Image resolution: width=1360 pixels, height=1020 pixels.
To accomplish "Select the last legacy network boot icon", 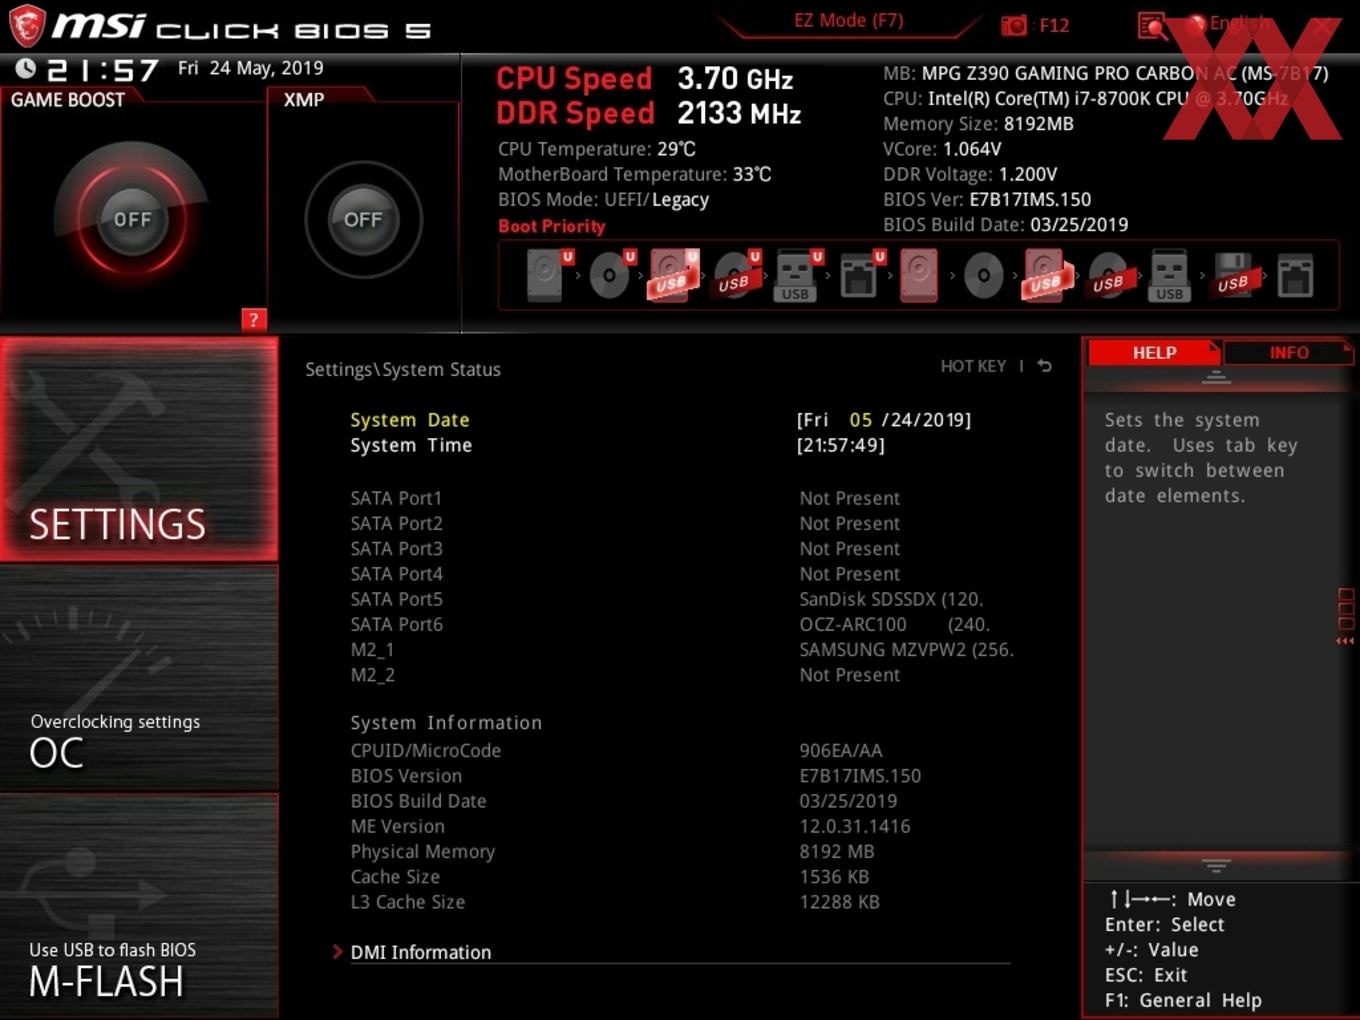I will pyautogui.click(x=1295, y=275).
